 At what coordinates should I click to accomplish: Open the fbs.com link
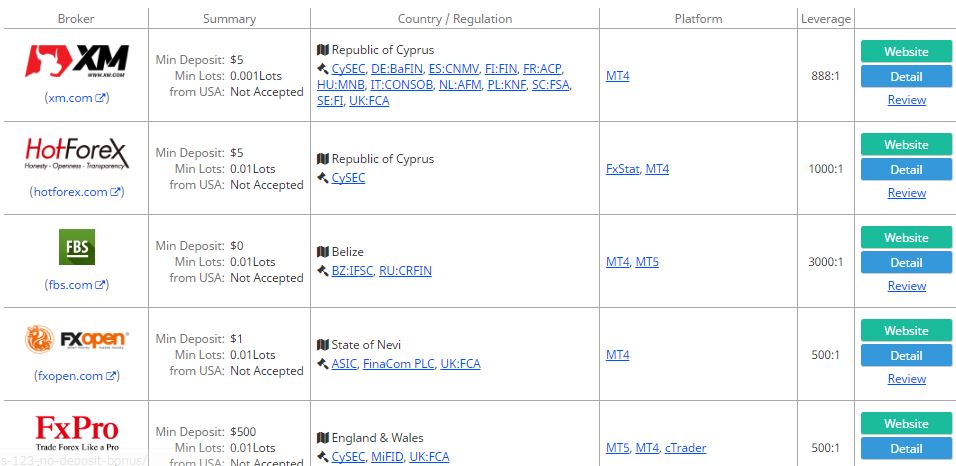point(71,285)
